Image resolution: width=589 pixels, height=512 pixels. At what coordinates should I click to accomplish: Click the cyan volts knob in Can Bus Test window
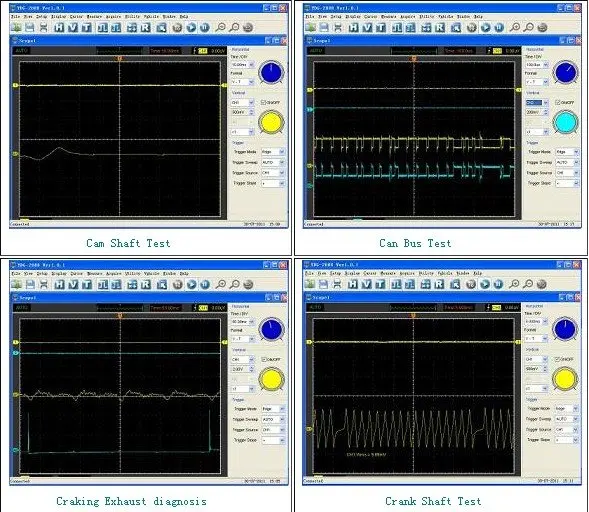(x=565, y=122)
